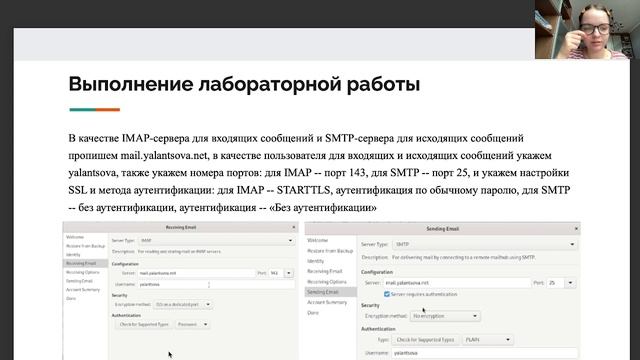This screenshot has width=640, height=360.
Task: Click Check for Supported Types in Sending Email
Action: [425, 340]
